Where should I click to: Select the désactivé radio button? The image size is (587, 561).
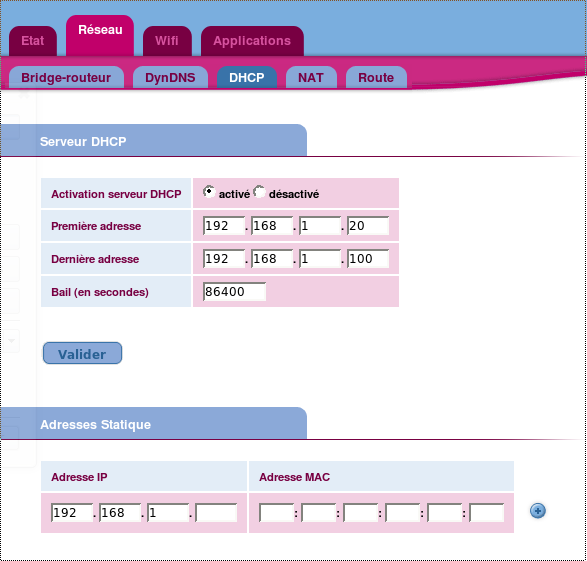tap(259, 192)
